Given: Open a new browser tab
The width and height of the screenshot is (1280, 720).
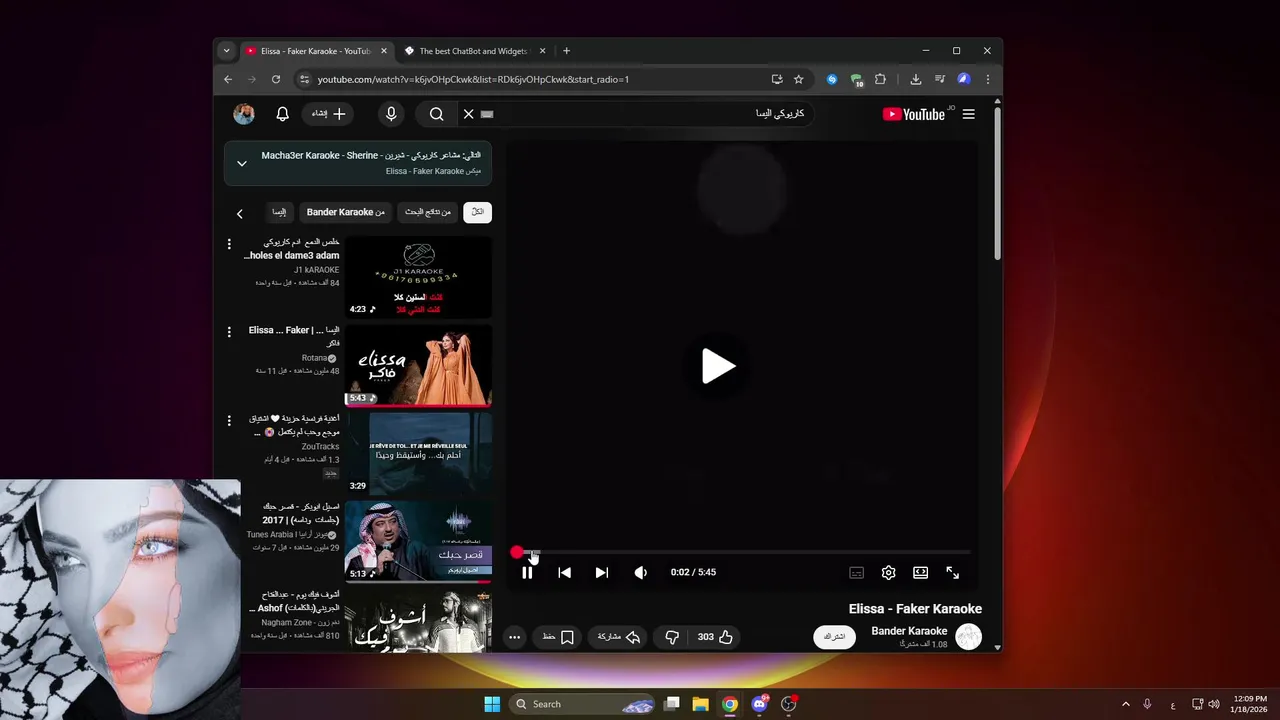Looking at the screenshot, I should 566,51.
